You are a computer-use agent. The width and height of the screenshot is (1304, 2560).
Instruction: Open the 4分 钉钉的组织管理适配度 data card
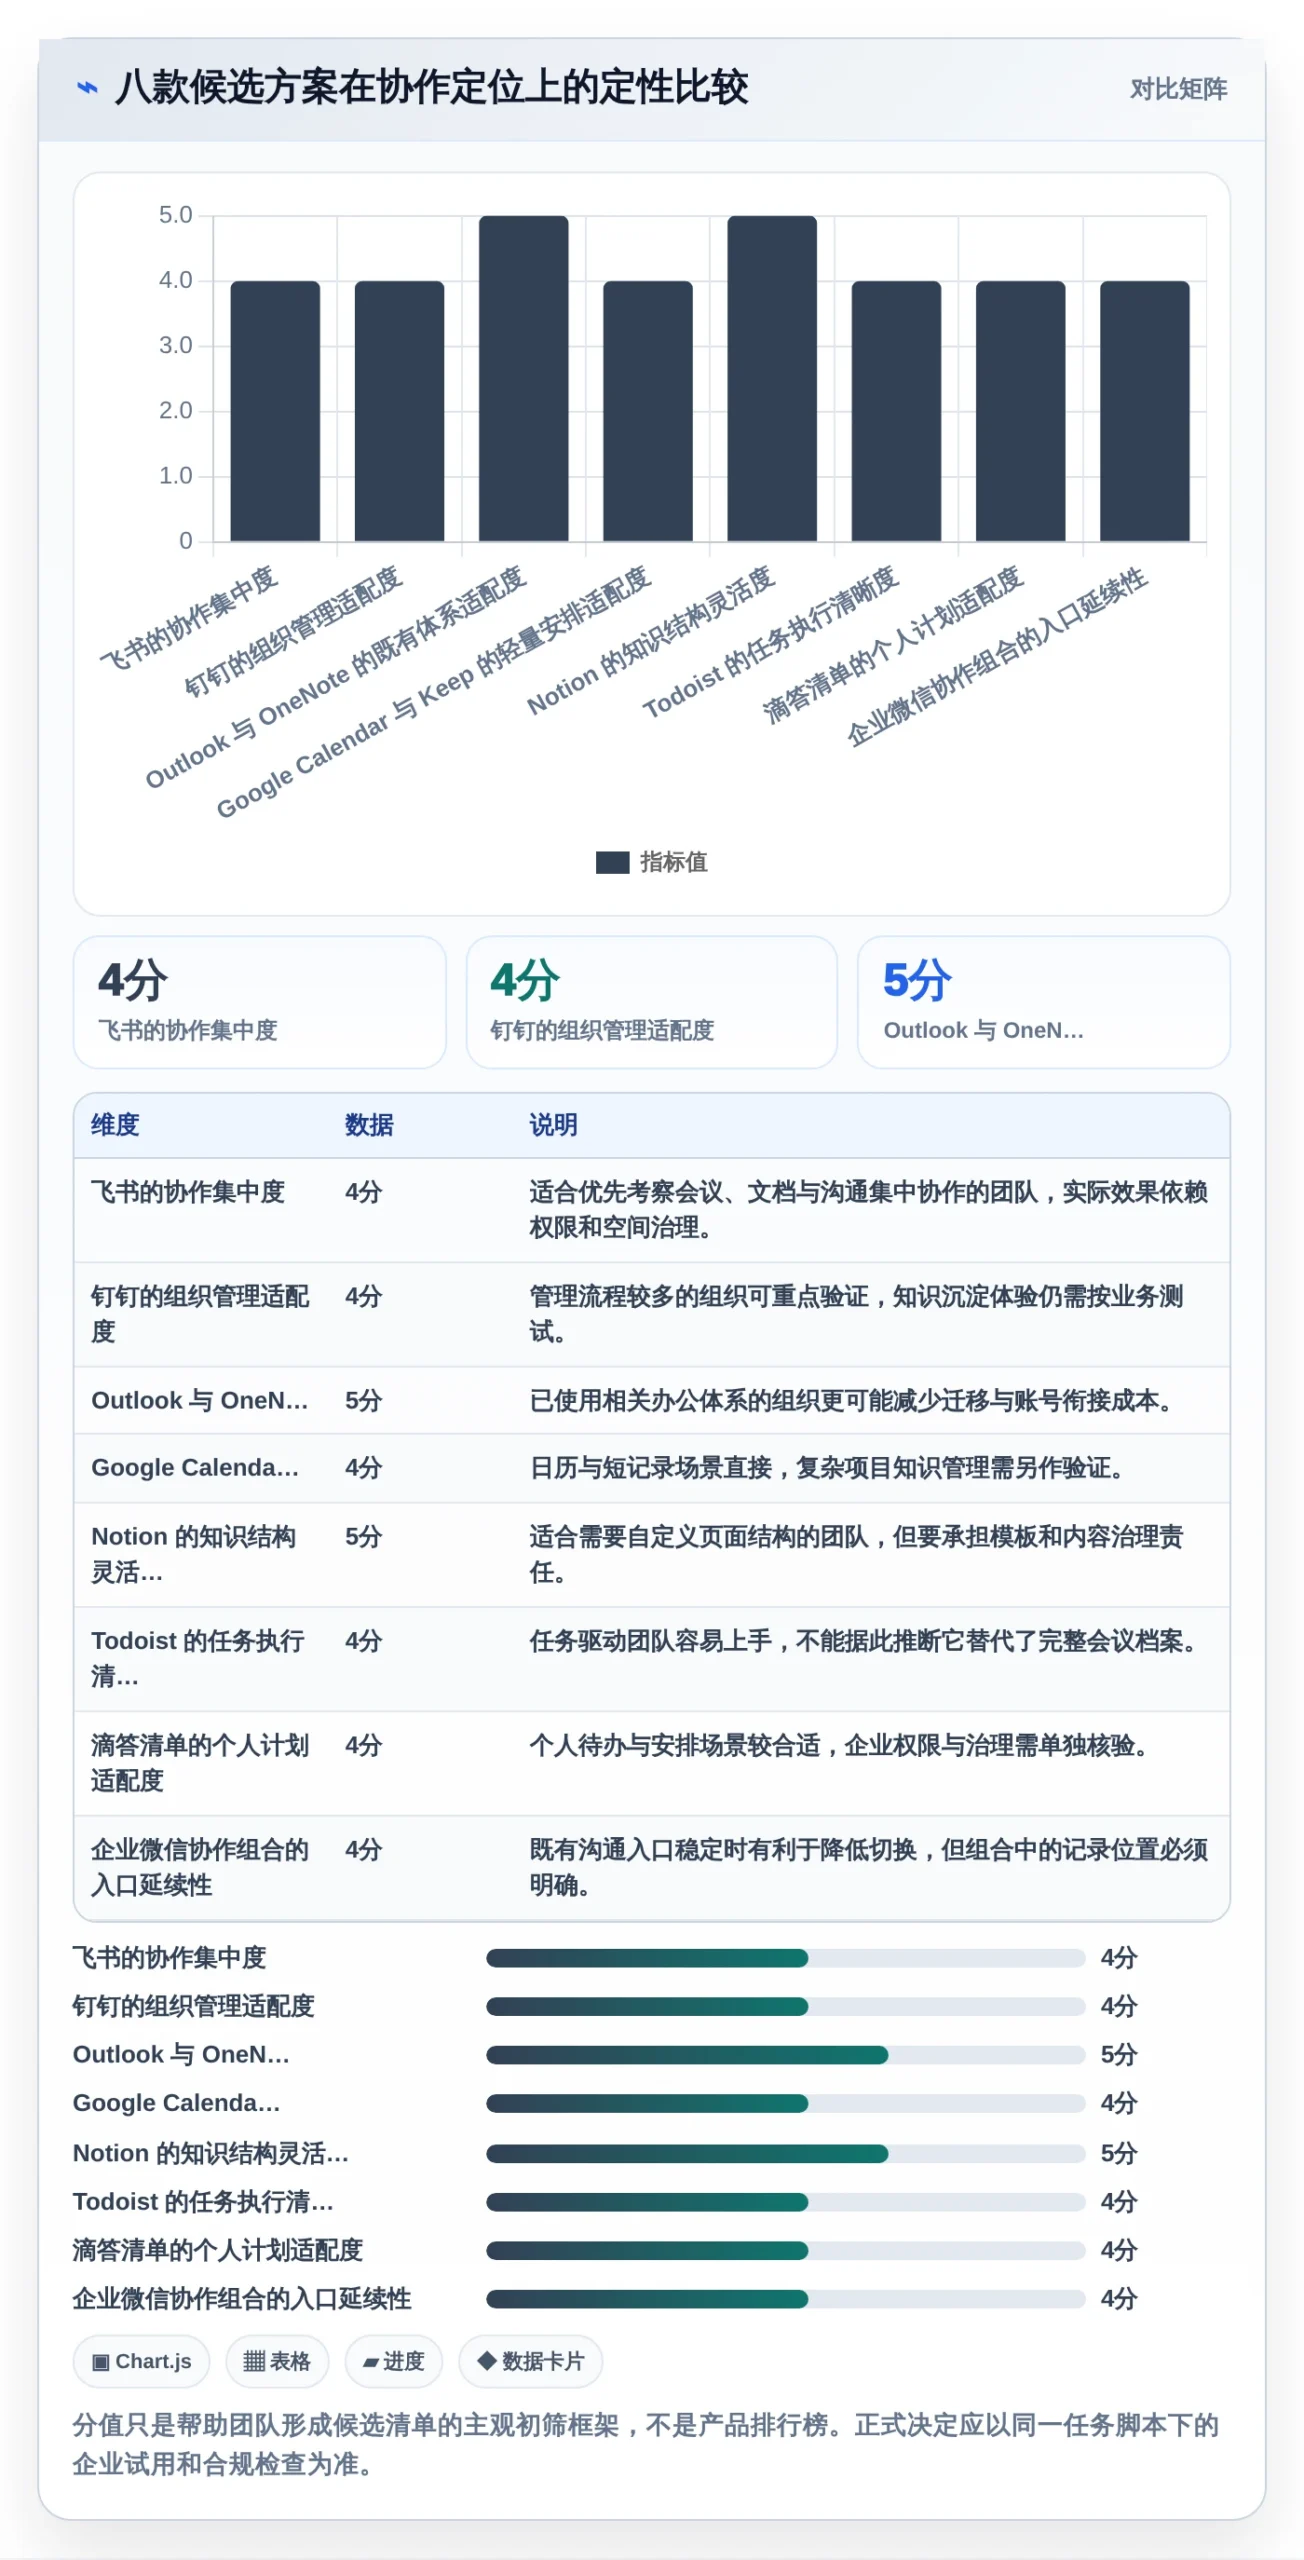pos(652,1002)
